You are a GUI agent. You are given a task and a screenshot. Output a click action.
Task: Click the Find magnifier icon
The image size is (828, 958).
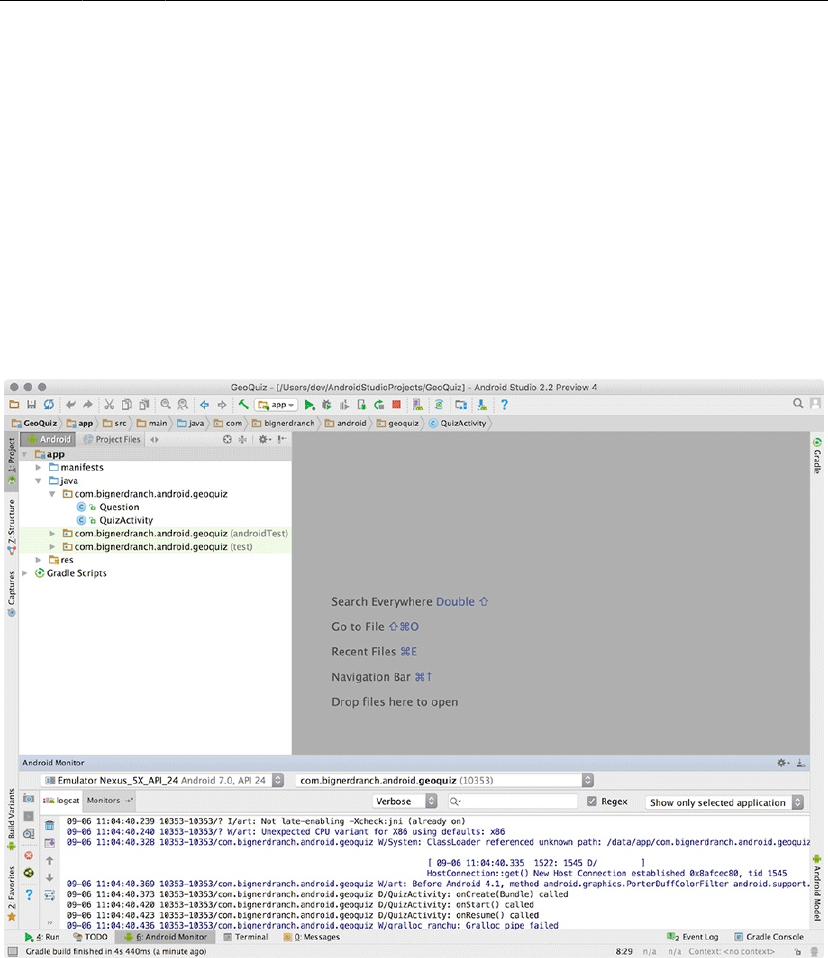point(165,404)
